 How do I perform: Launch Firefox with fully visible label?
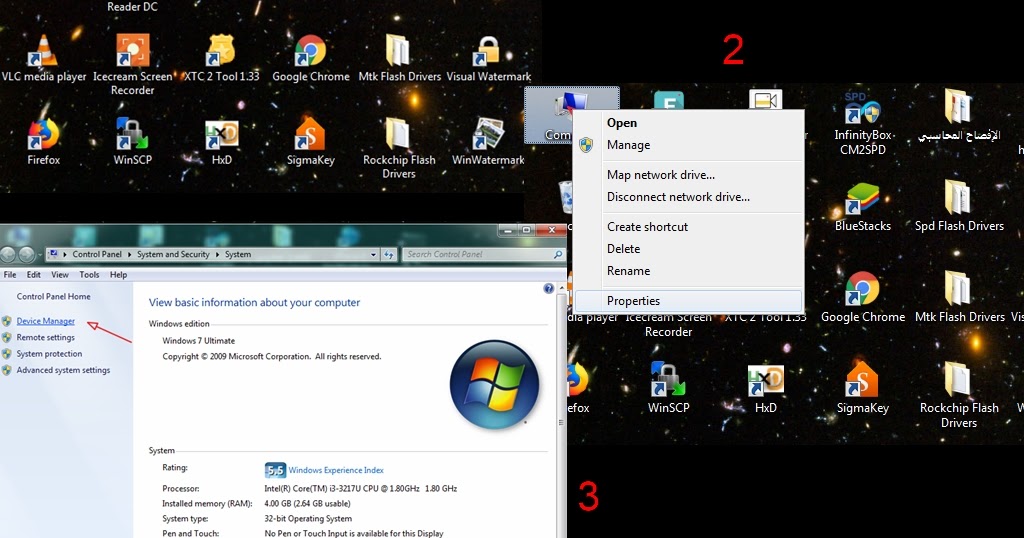tap(43, 134)
